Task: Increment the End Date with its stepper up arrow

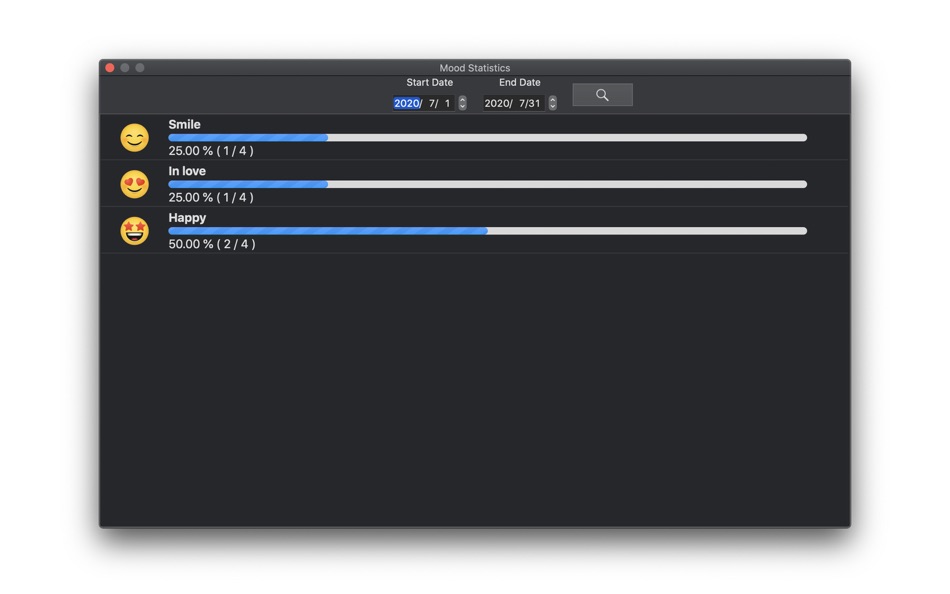Action: [553, 99]
